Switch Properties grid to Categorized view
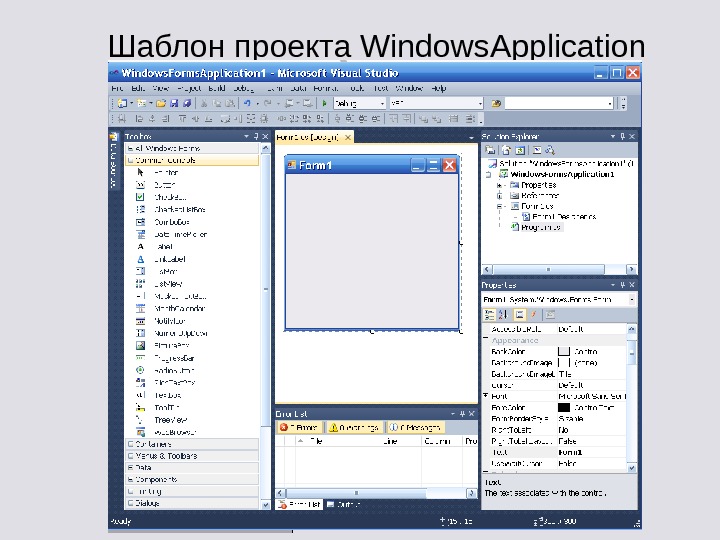The height and width of the screenshot is (540, 720). click(489, 315)
